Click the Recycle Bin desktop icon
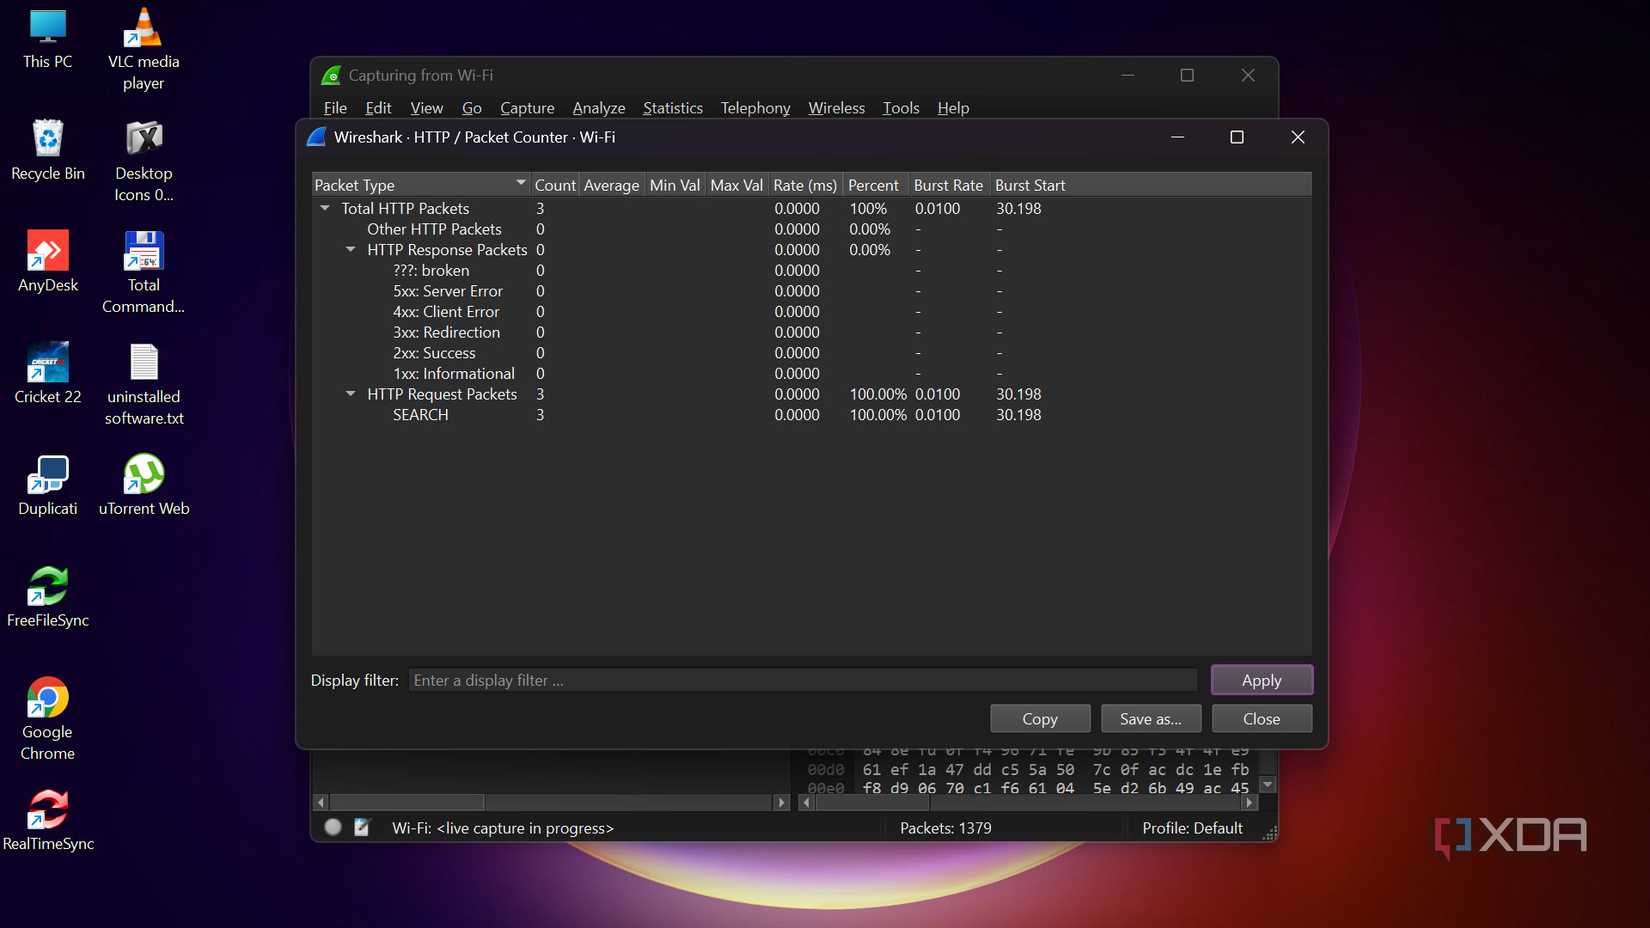The height and width of the screenshot is (928, 1650). pyautogui.click(x=48, y=140)
